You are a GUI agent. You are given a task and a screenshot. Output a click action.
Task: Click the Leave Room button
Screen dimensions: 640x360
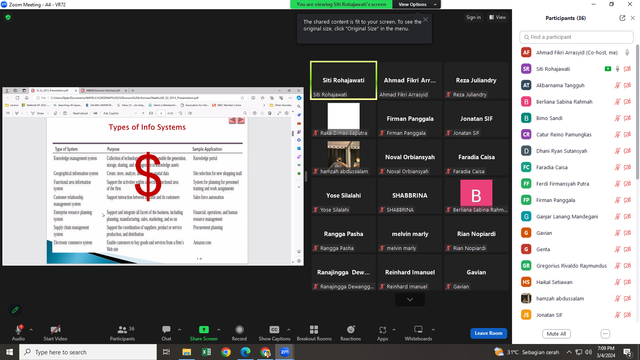(489, 333)
